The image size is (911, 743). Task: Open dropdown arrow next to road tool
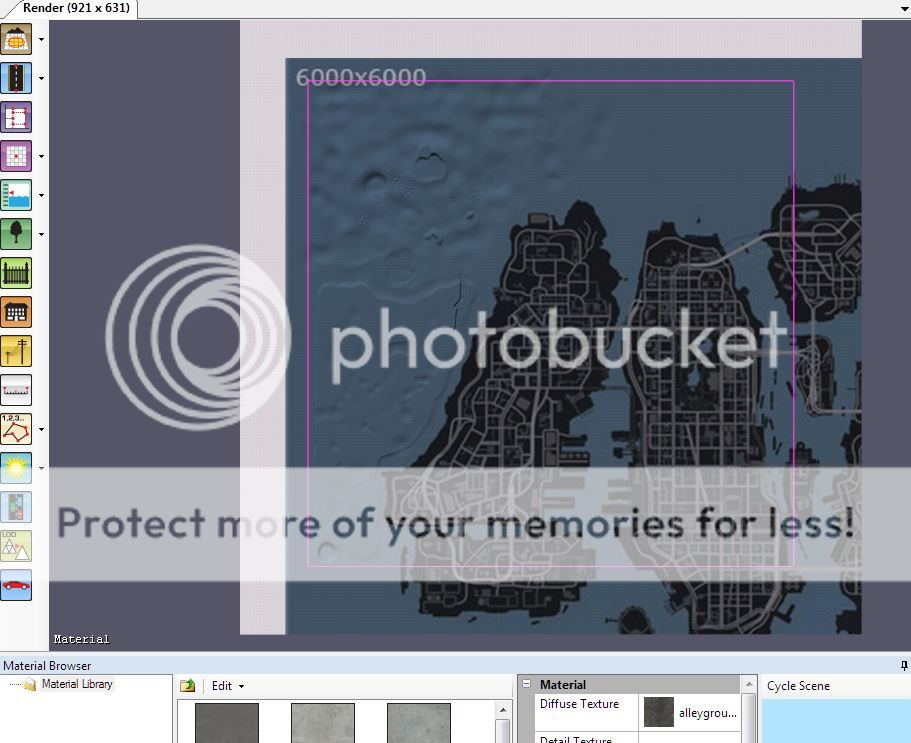(41, 78)
